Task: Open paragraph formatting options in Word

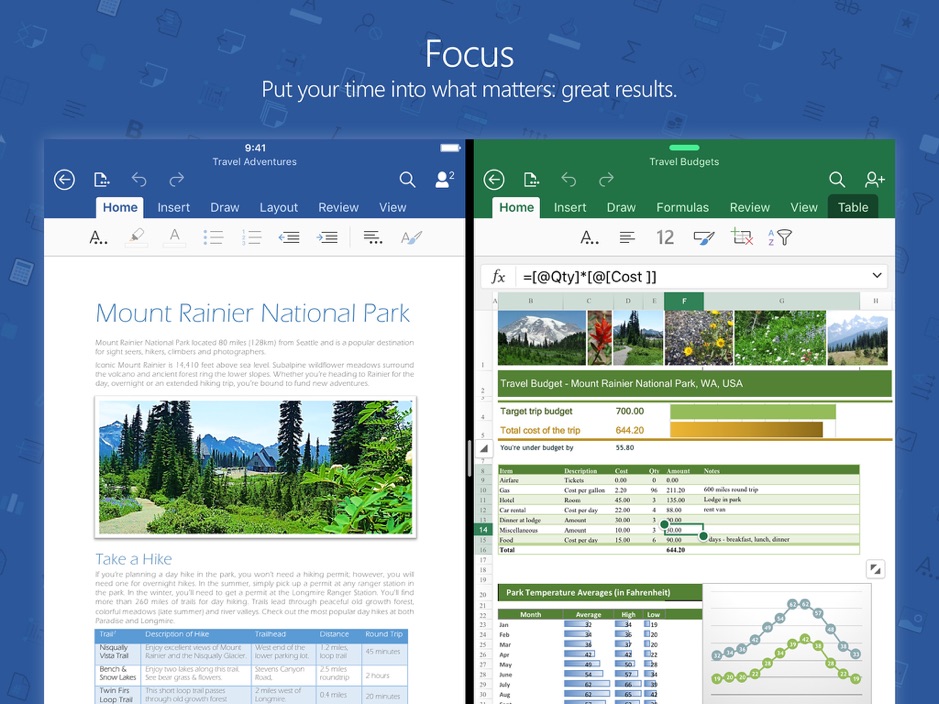Action: click(x=373, y=238)
